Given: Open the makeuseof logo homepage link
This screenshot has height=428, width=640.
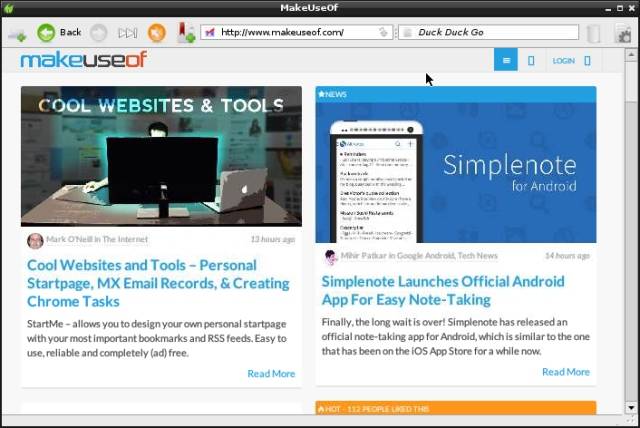Looking at the screenshot, I should tap(84, 60).
